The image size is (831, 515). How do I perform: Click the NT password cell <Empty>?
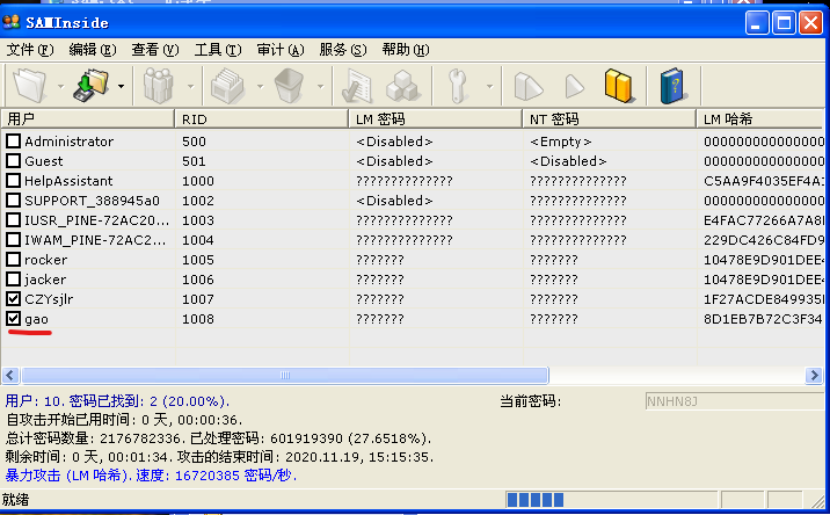point(561,141)
